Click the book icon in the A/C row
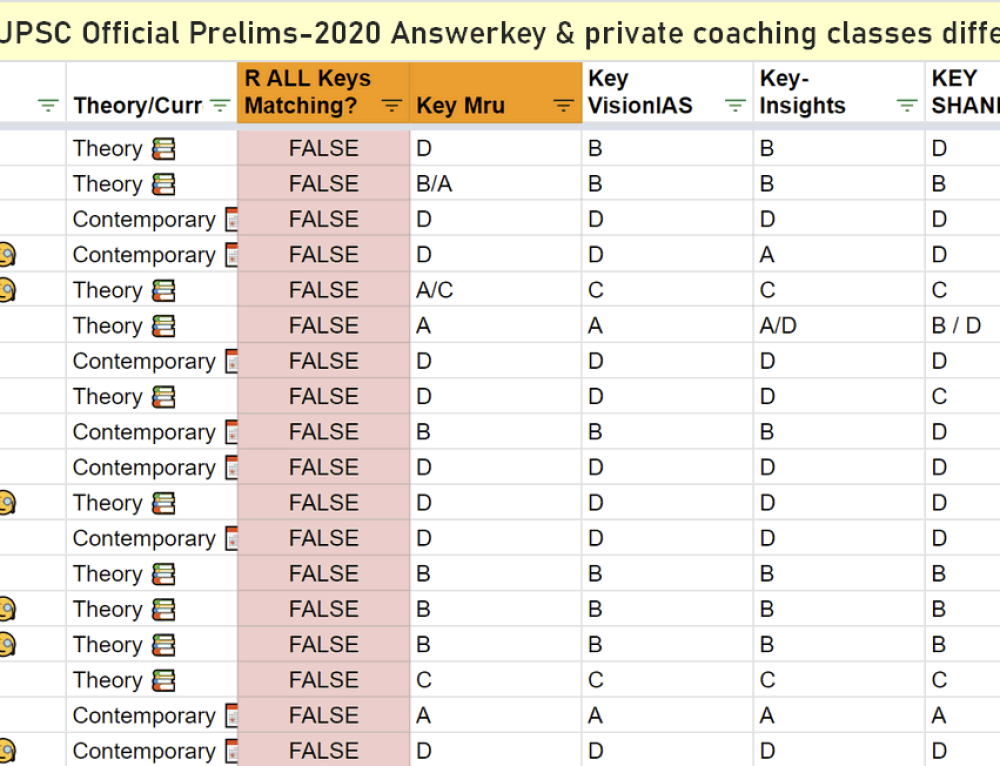Viewport: 1000px width, 766px height. coord(163,291)
